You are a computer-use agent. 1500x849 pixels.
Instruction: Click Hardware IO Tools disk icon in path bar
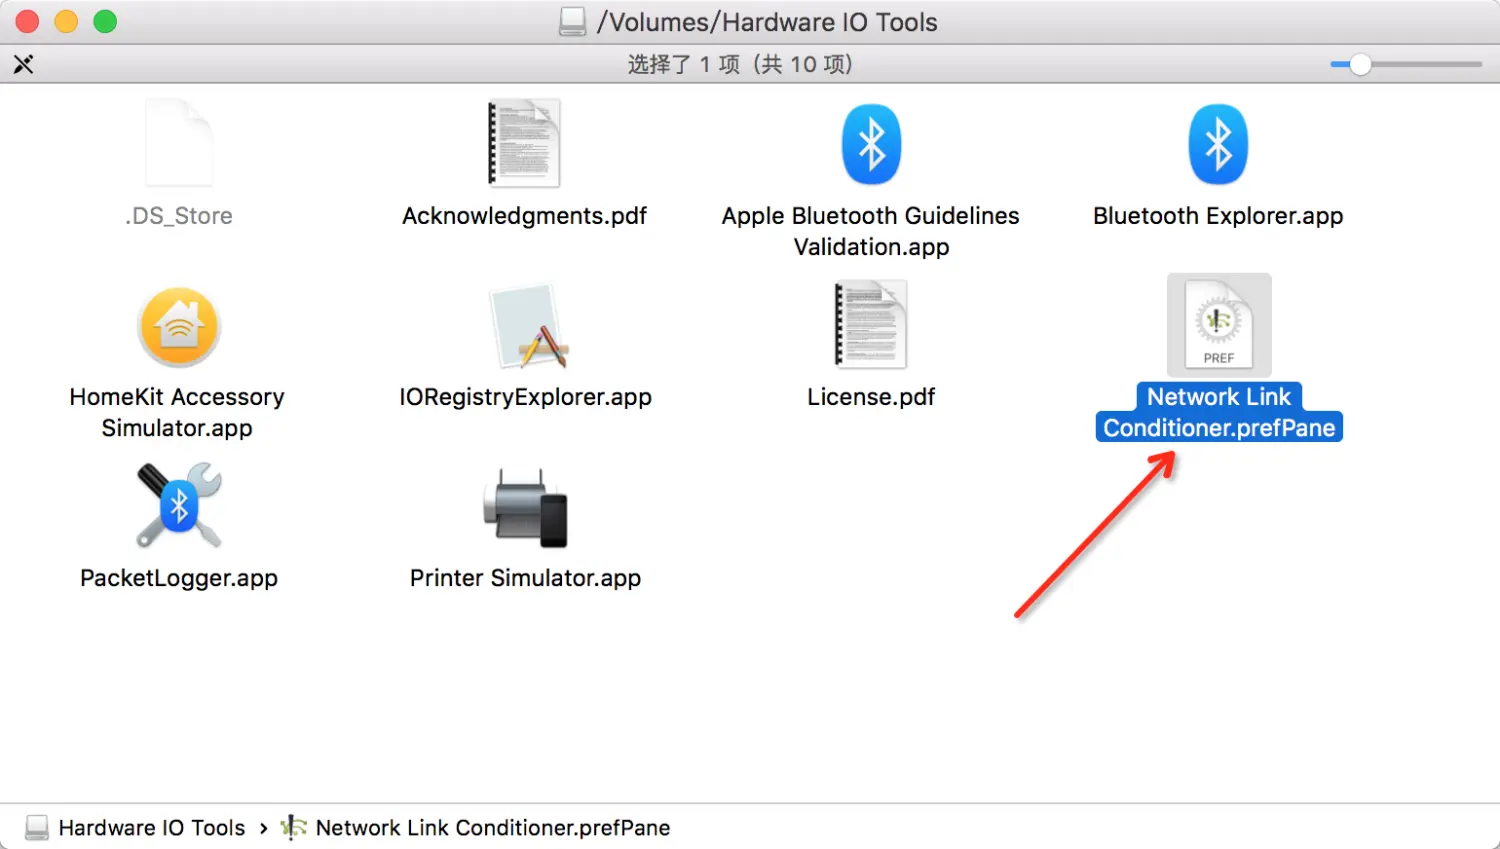coord(37,827)
